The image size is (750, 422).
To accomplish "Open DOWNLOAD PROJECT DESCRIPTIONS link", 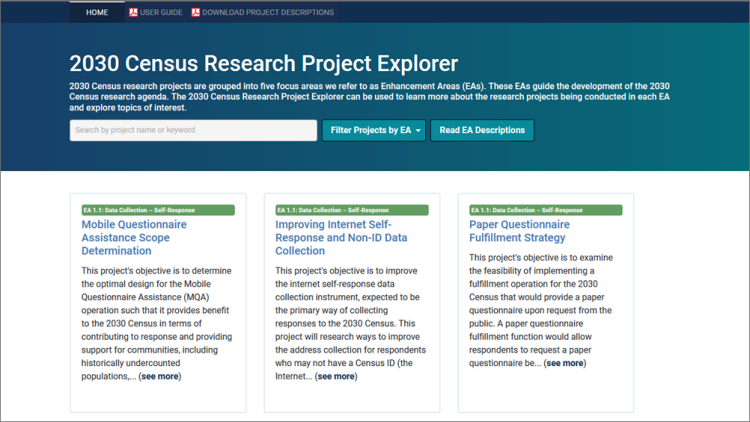I will (268, 12).
